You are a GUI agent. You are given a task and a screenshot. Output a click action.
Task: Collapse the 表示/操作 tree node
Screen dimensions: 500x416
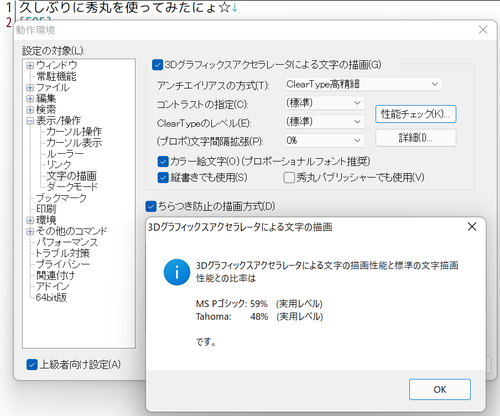pyautogui.click(x=30, y=121)
